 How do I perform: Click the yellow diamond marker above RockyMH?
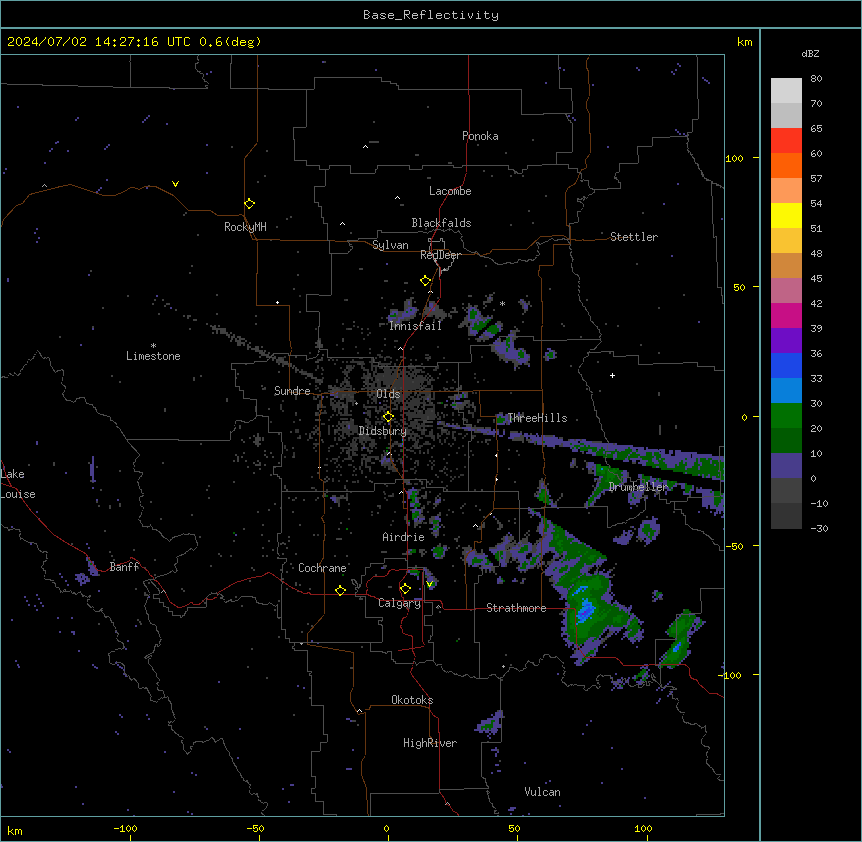coord(249,204)
